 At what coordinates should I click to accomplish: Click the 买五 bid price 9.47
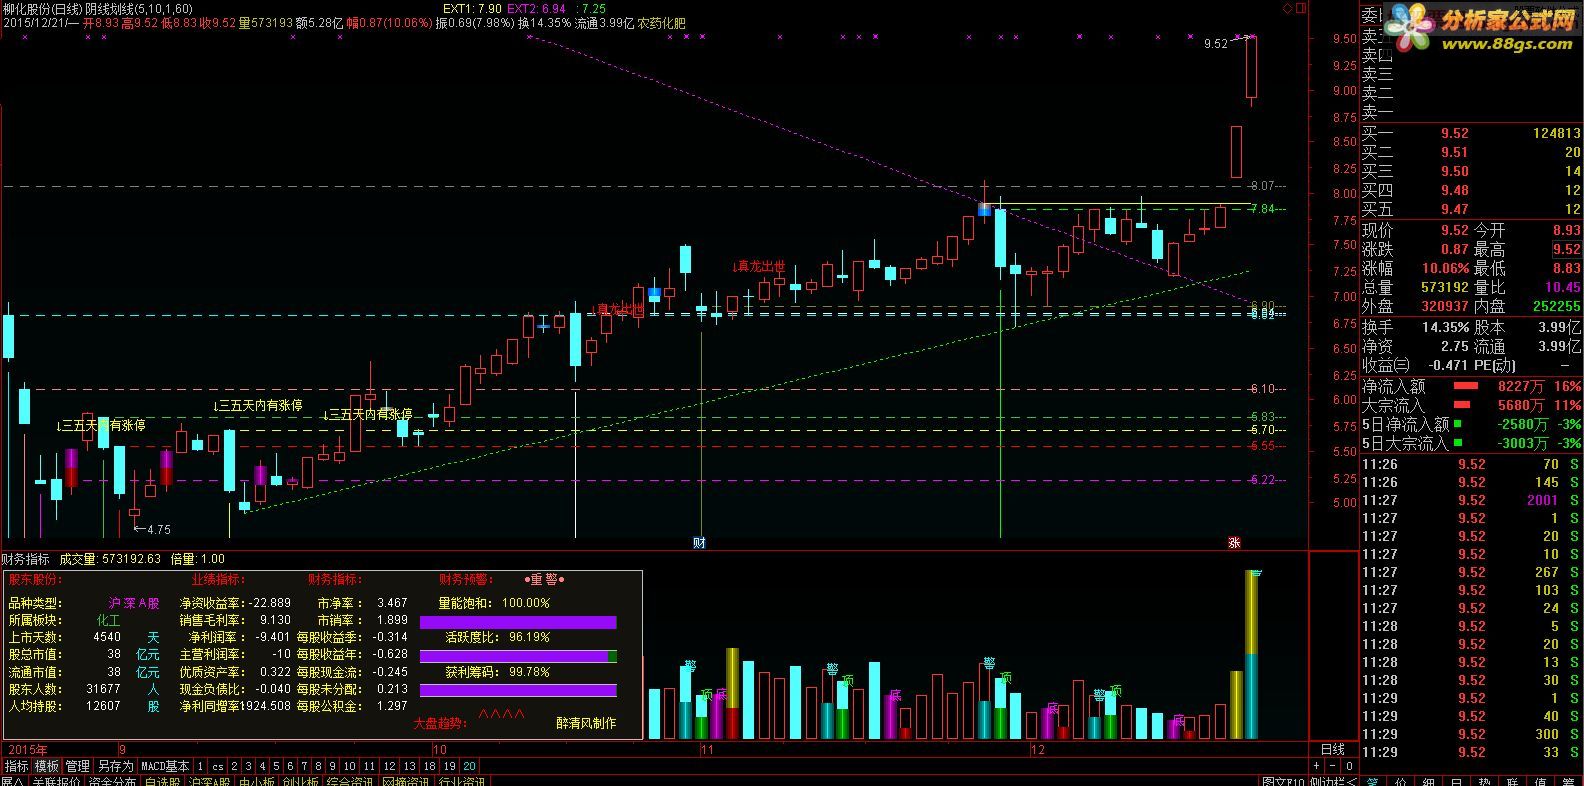[1455, 209]
